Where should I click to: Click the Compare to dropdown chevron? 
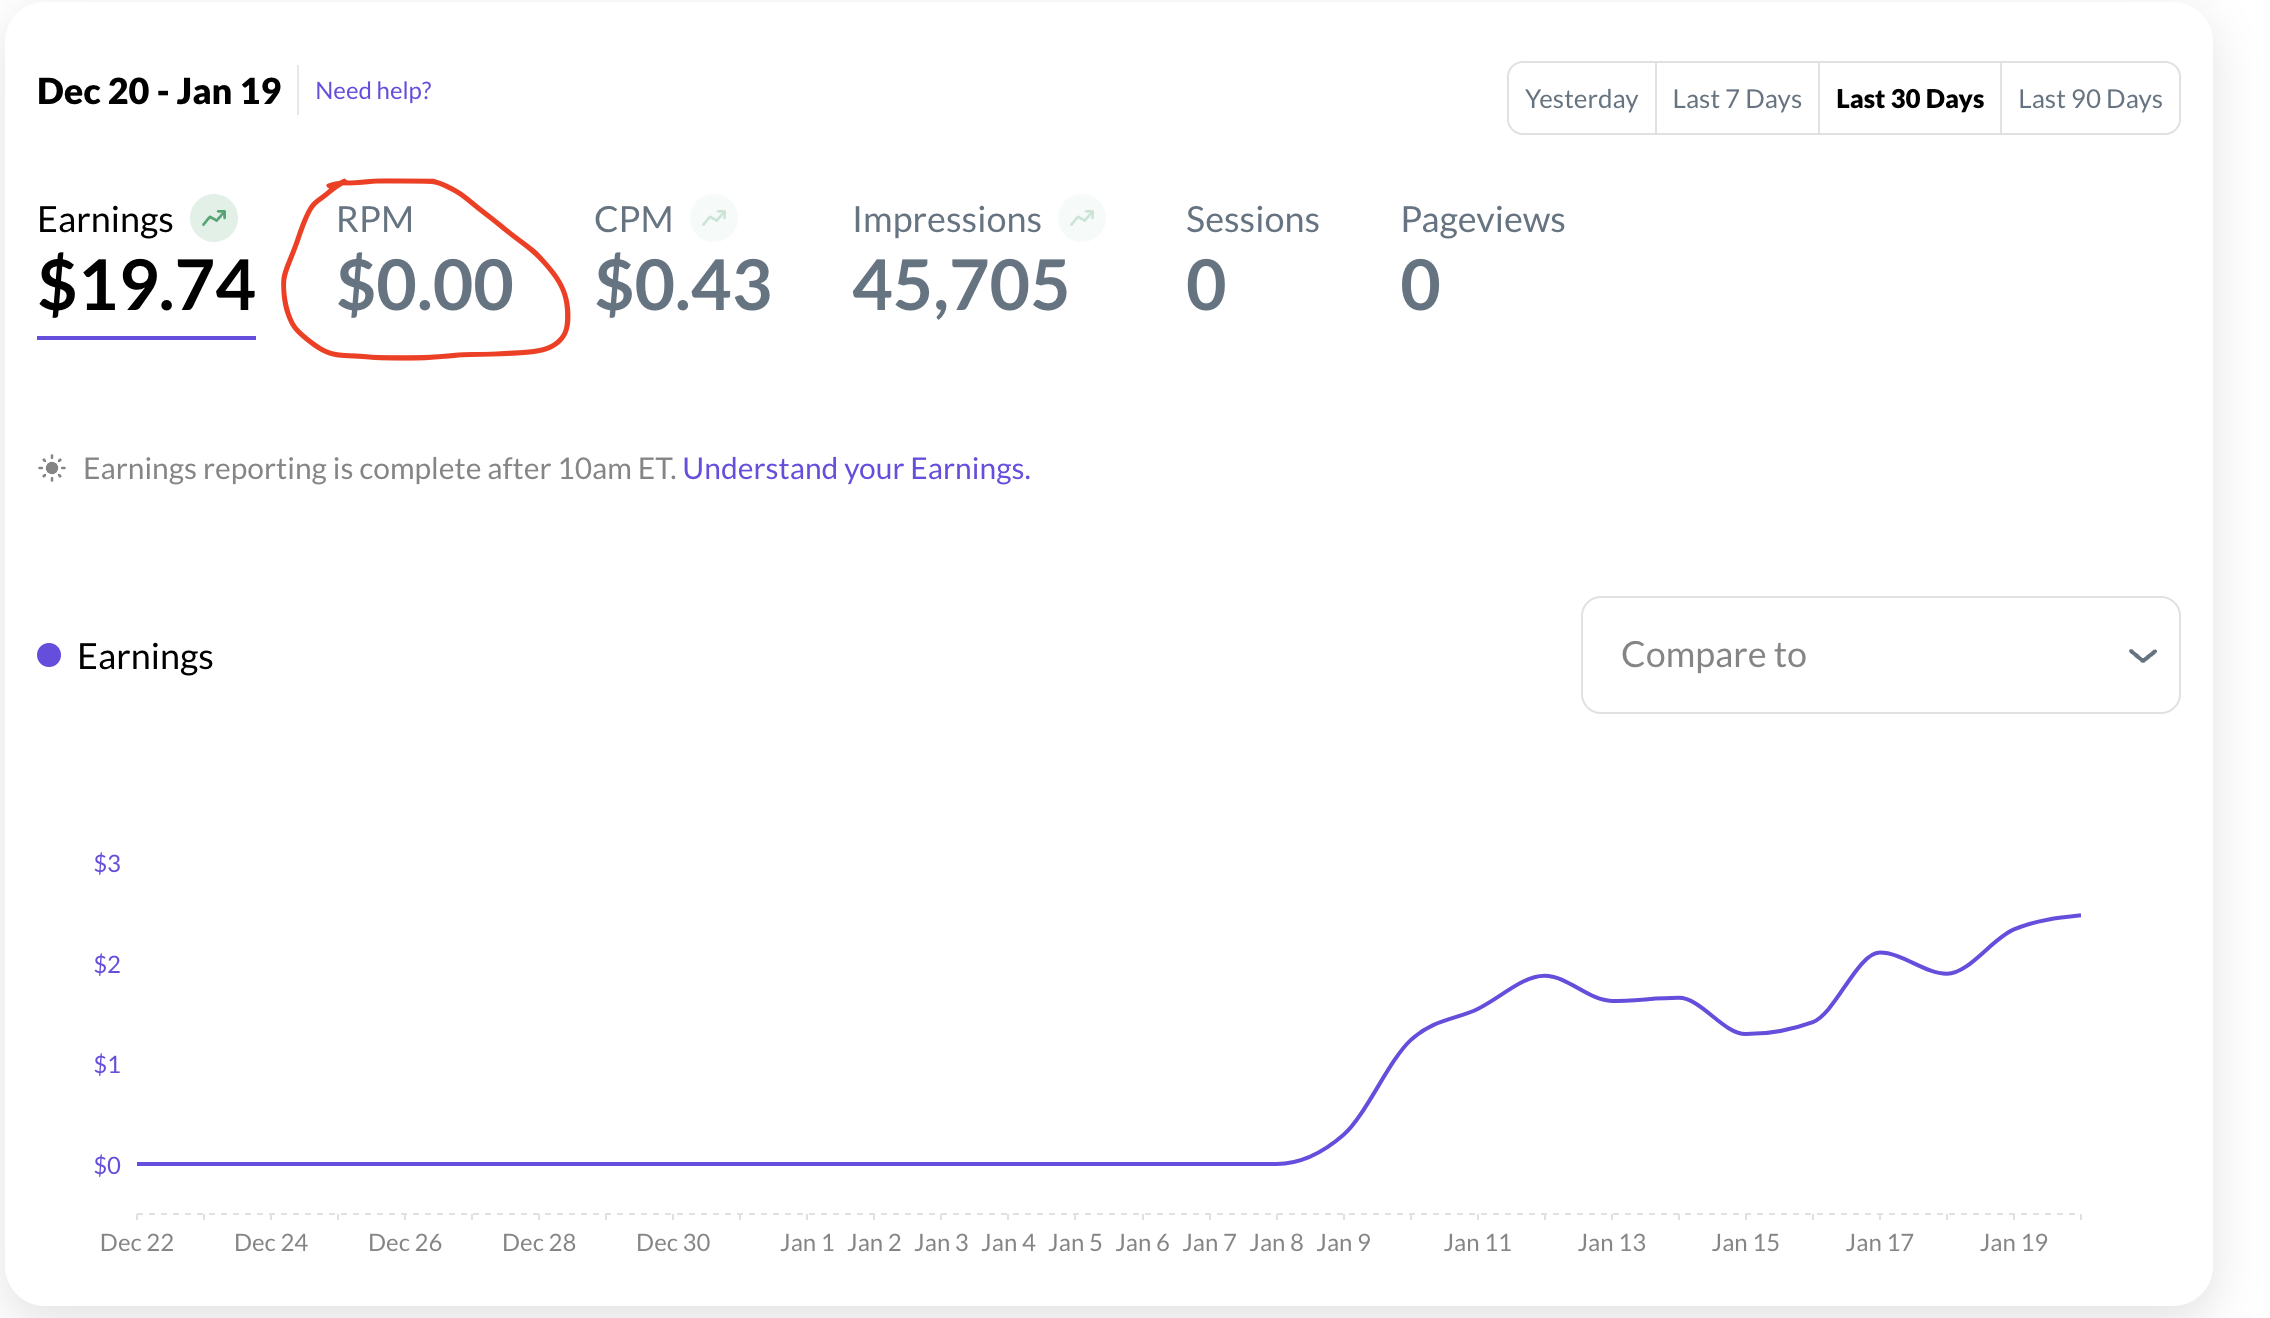(2142, 656)
